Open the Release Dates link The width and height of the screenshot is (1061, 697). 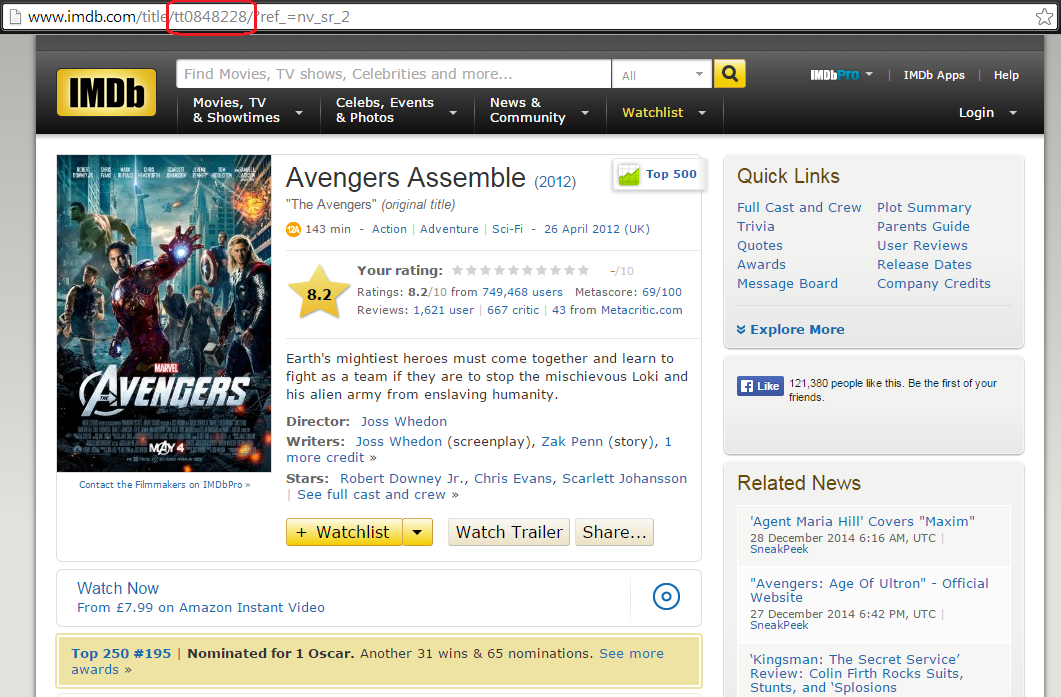click(x=924, y=265)
